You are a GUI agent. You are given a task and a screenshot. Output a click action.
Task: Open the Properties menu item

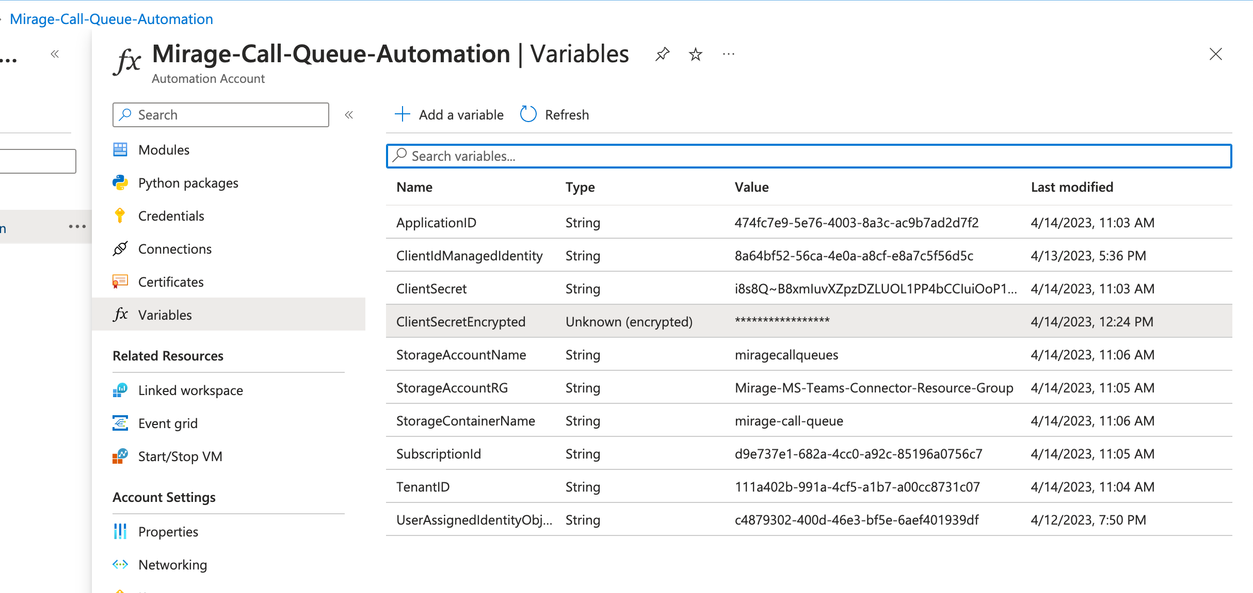pos(168,532)
